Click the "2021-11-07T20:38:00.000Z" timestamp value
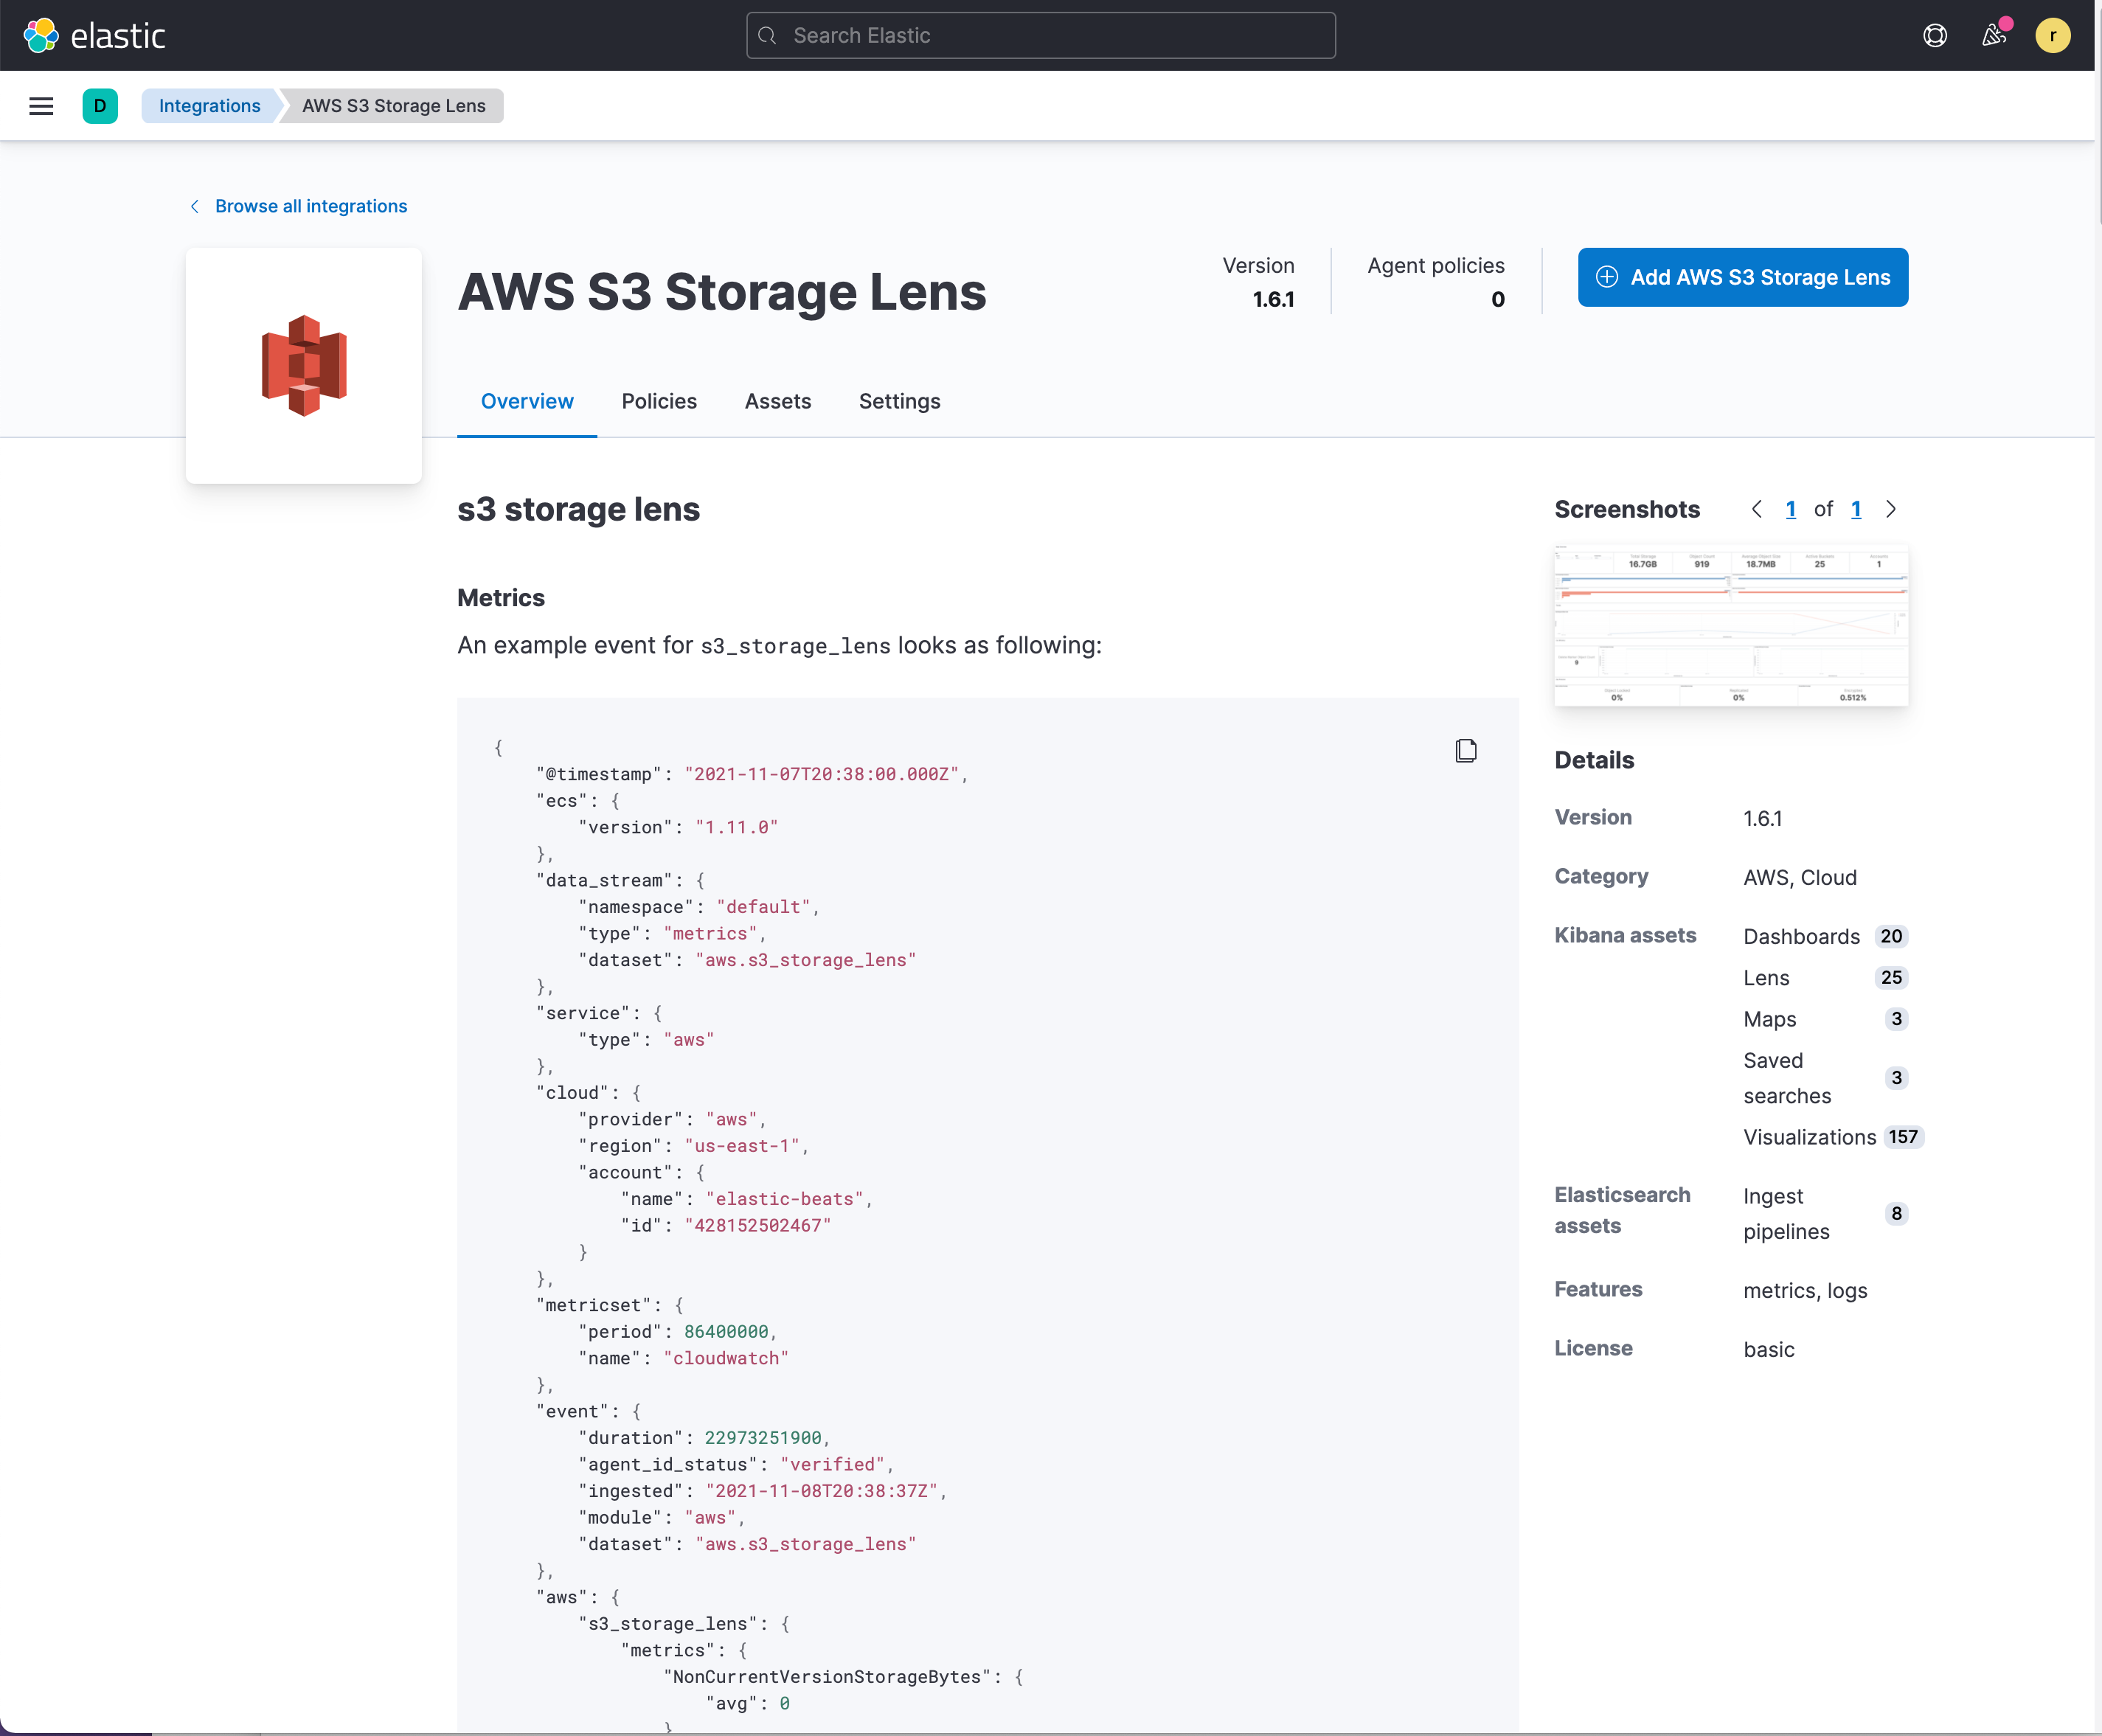Screen dimensions: 2102x1736 tap(822, 773)
